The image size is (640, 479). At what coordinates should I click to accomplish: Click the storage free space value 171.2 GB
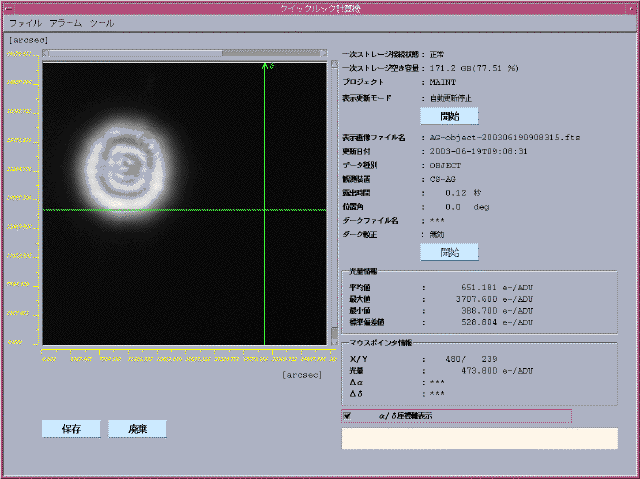click(474, 68)
